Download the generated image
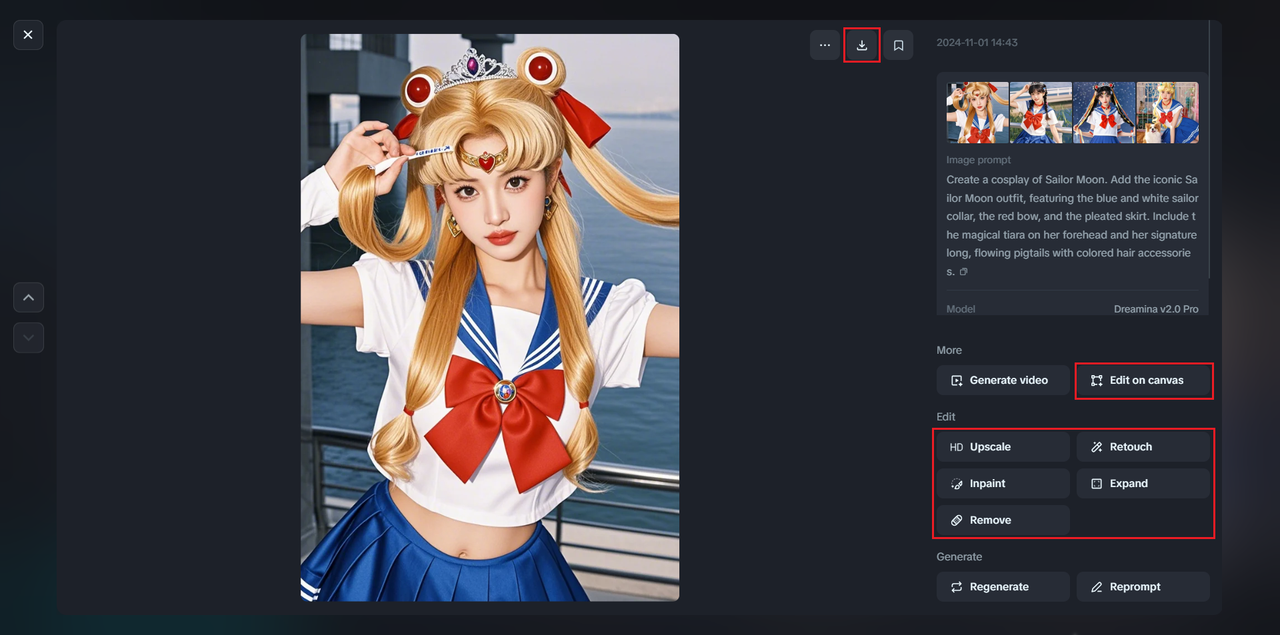 (862, 45)
